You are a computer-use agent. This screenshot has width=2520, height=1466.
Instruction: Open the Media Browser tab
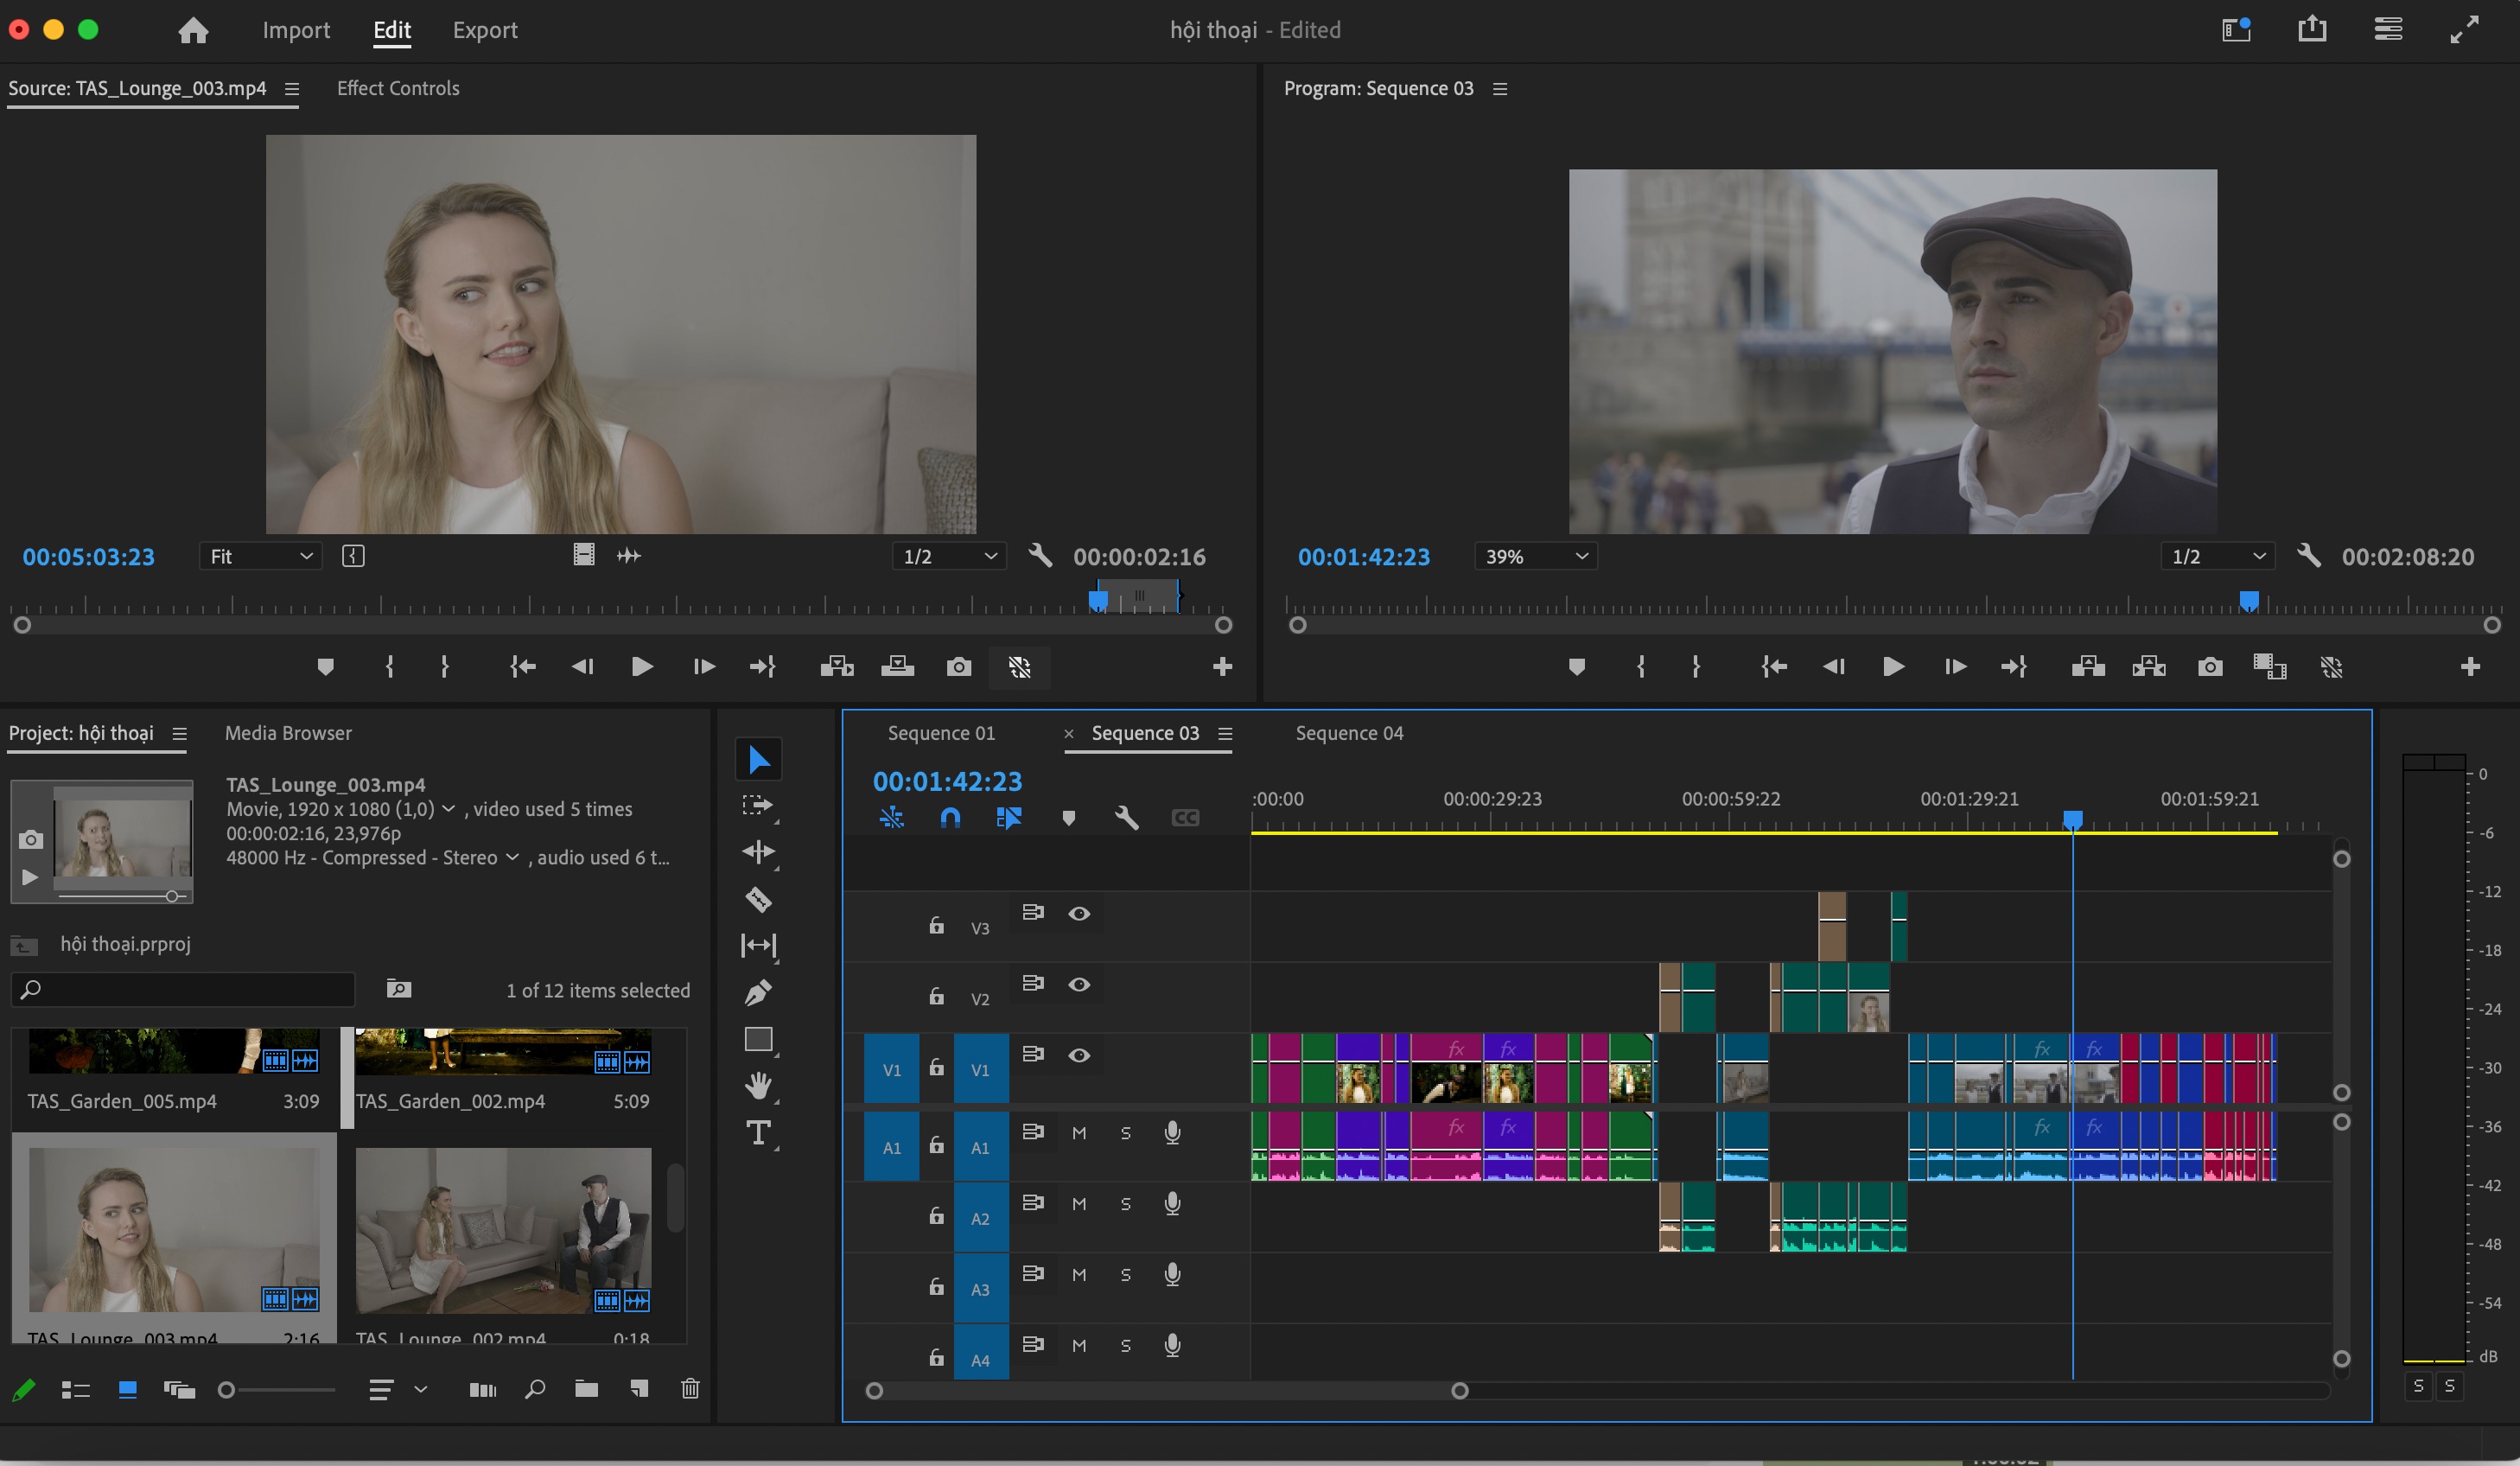pyautogui.click(x=288, y=733)
